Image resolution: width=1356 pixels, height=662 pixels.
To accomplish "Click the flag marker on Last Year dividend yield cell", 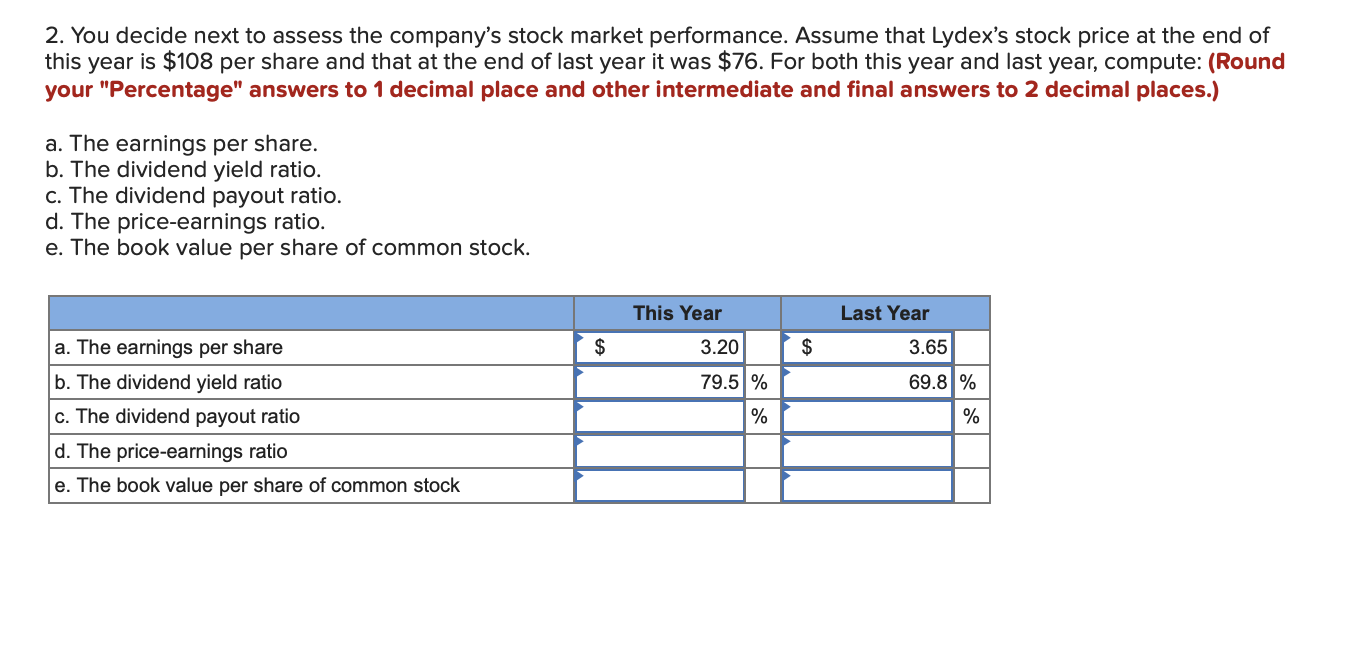I will click(x=788, y=374).
